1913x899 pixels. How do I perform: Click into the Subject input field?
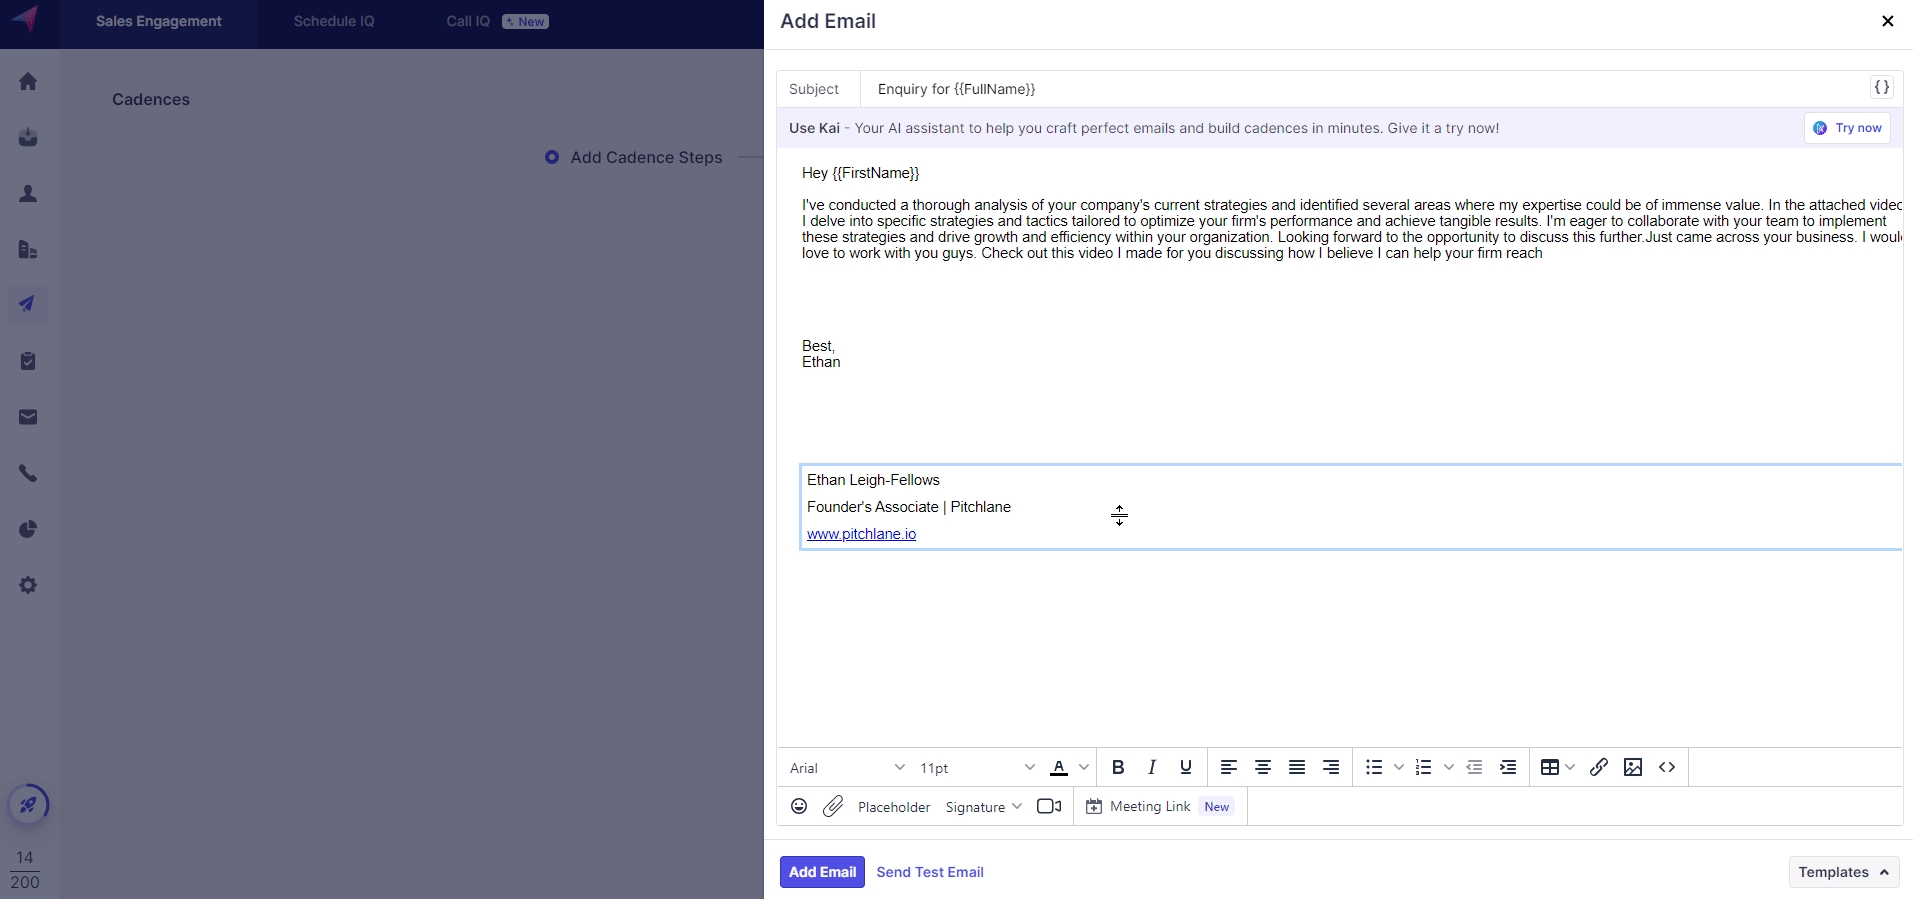tap(1360, 89)
